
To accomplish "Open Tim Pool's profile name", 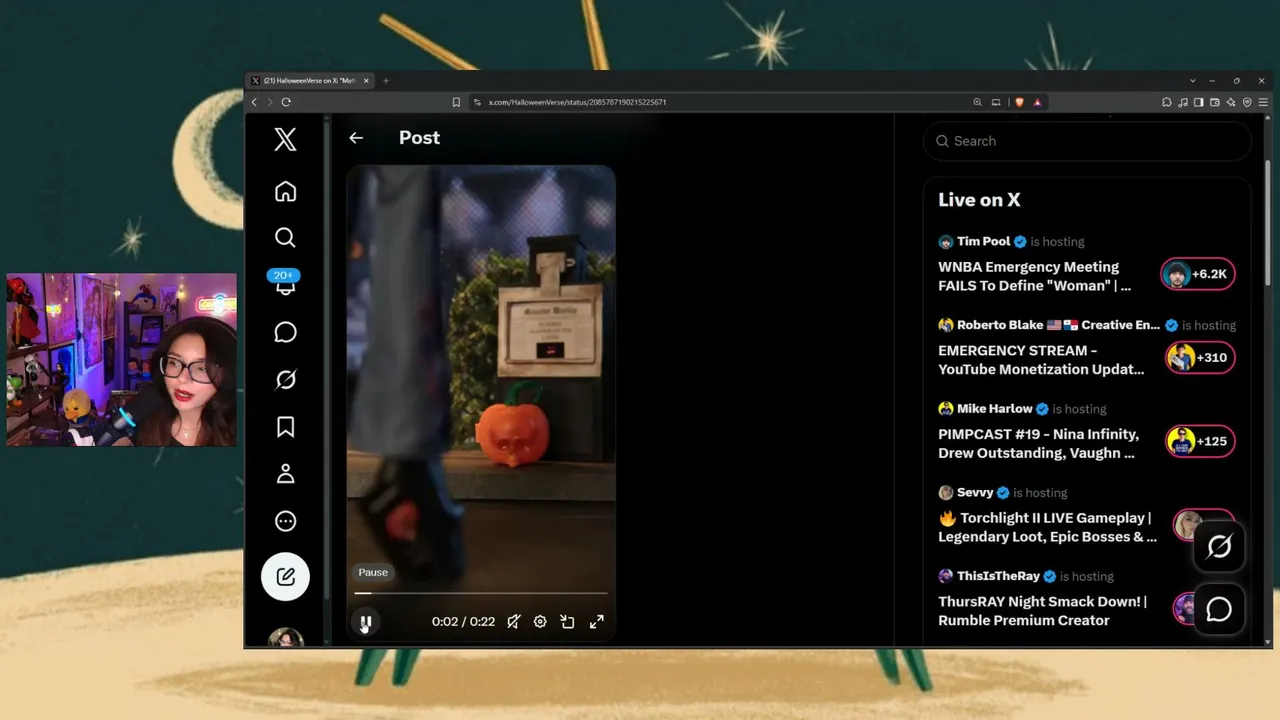I will point(983,241).
